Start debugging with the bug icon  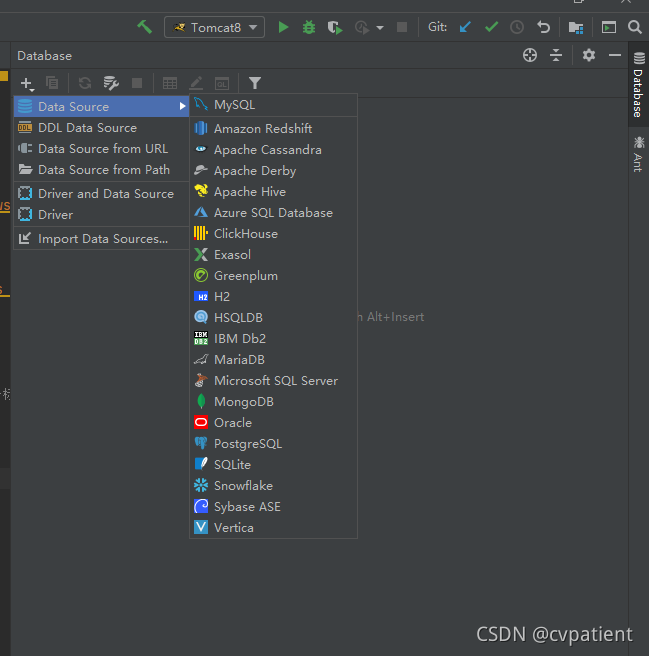pos(309,28)
